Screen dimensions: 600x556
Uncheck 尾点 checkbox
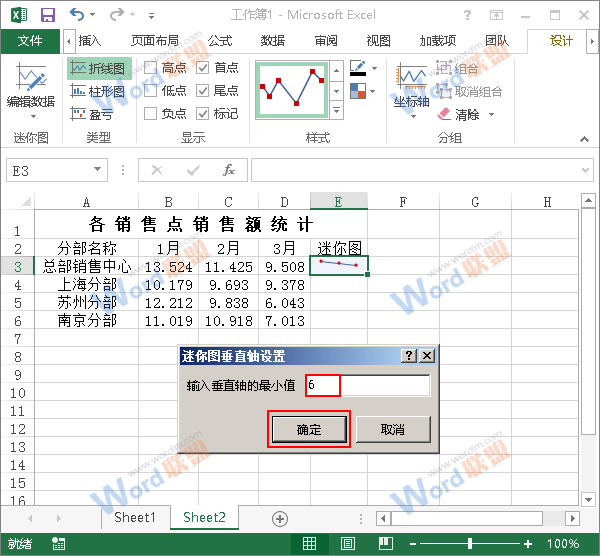pyautogui.click(x=202, y=91)
